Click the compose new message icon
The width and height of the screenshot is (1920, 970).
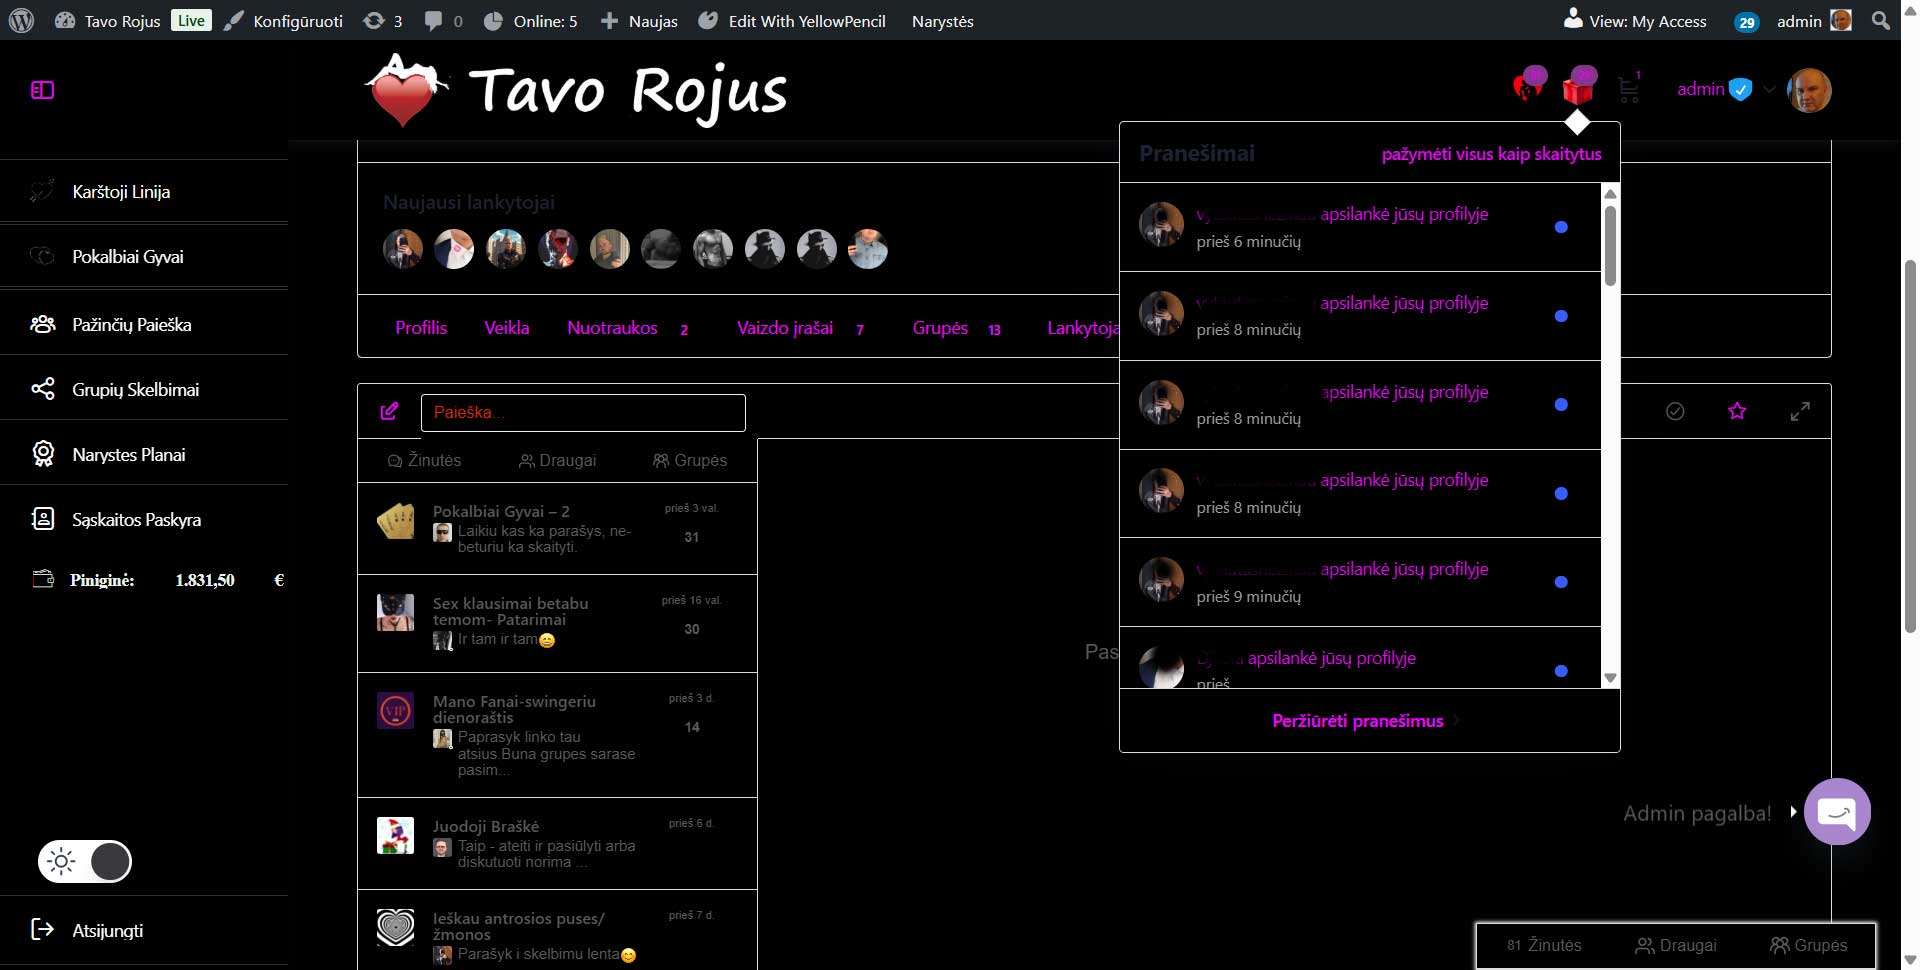pyautogui.click(x=389, y=411)
